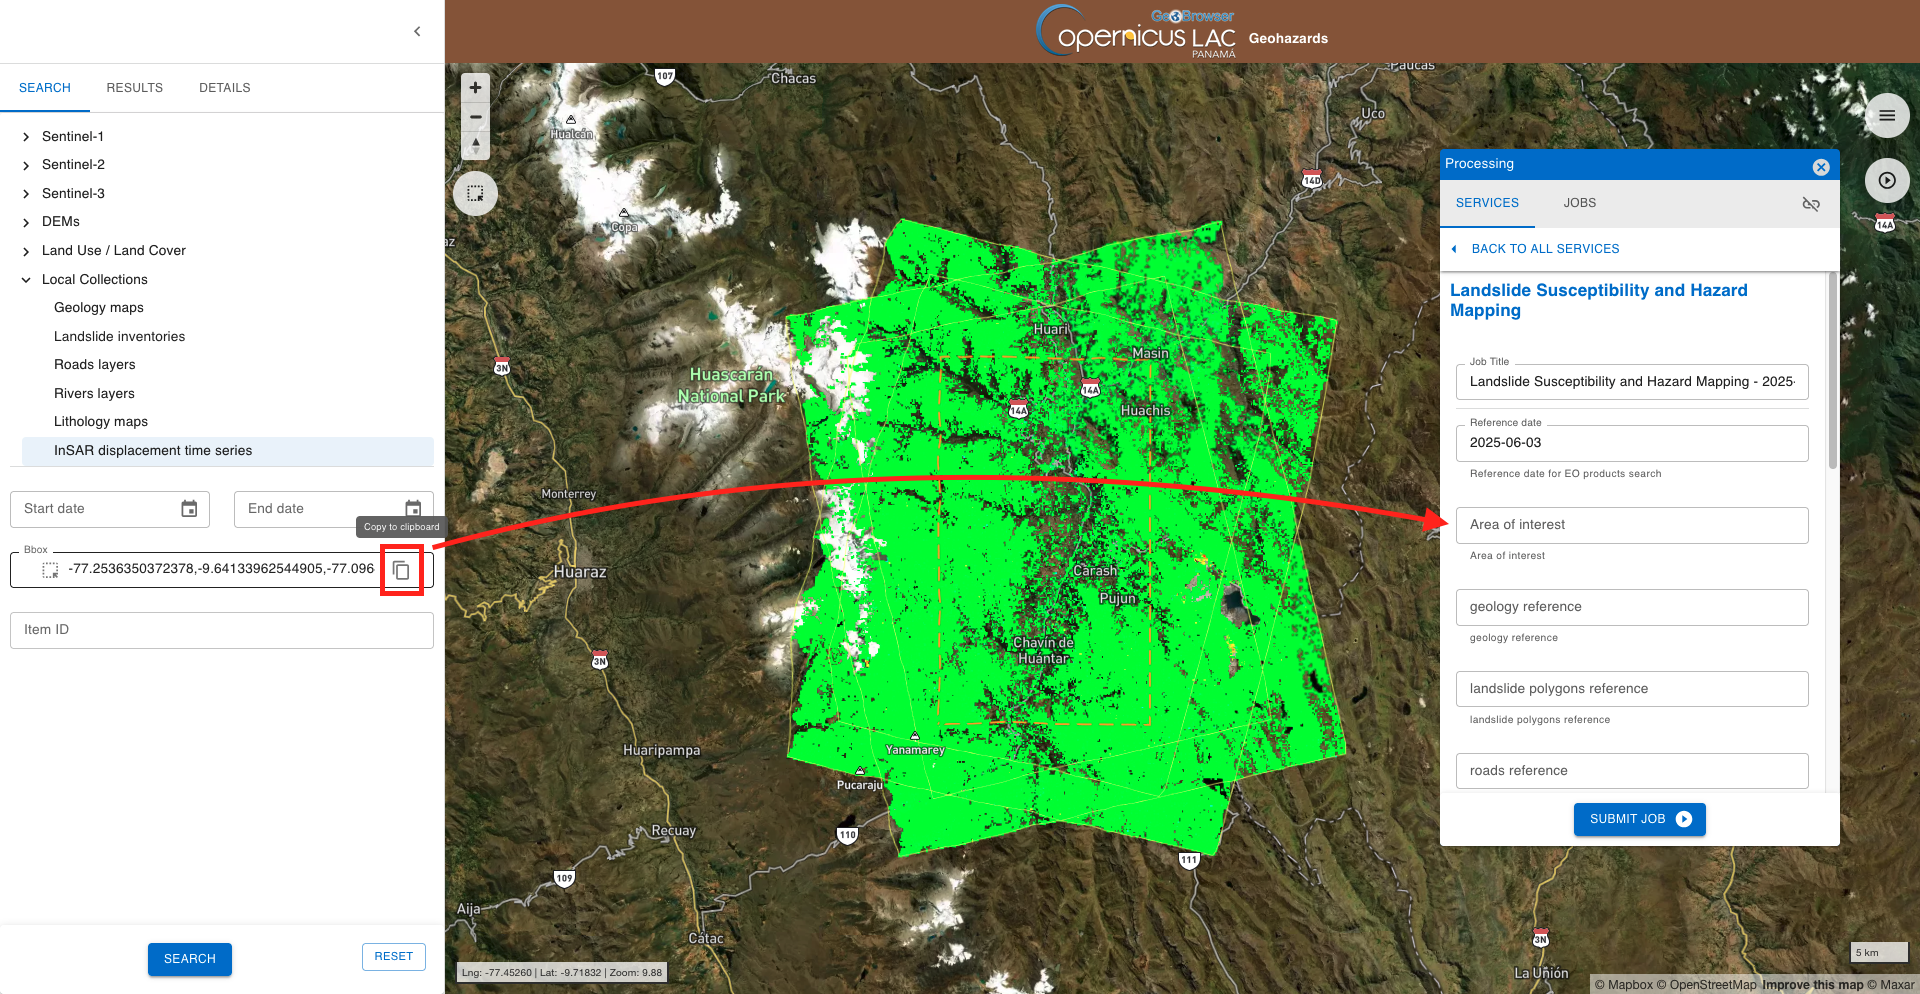1920x994 pixels.
Task: Open the map layers menu icon
Action: (1886, 116)
